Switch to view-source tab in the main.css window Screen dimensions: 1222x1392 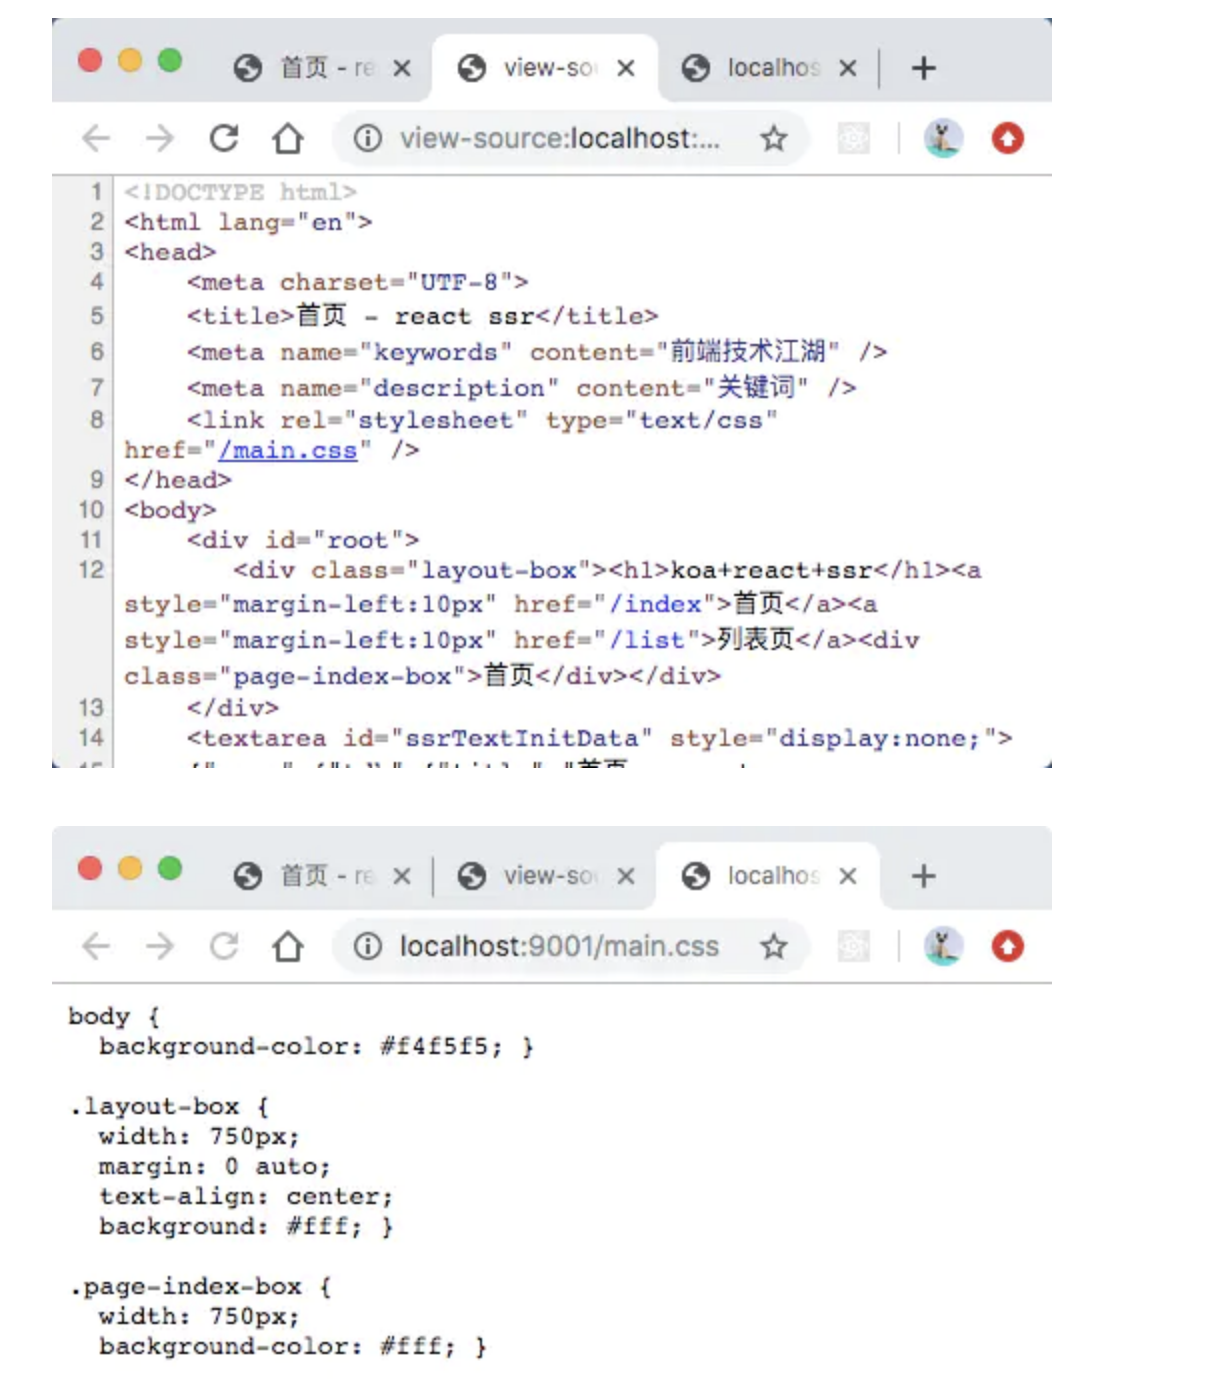pyautogui.click(x=540, y=876)
